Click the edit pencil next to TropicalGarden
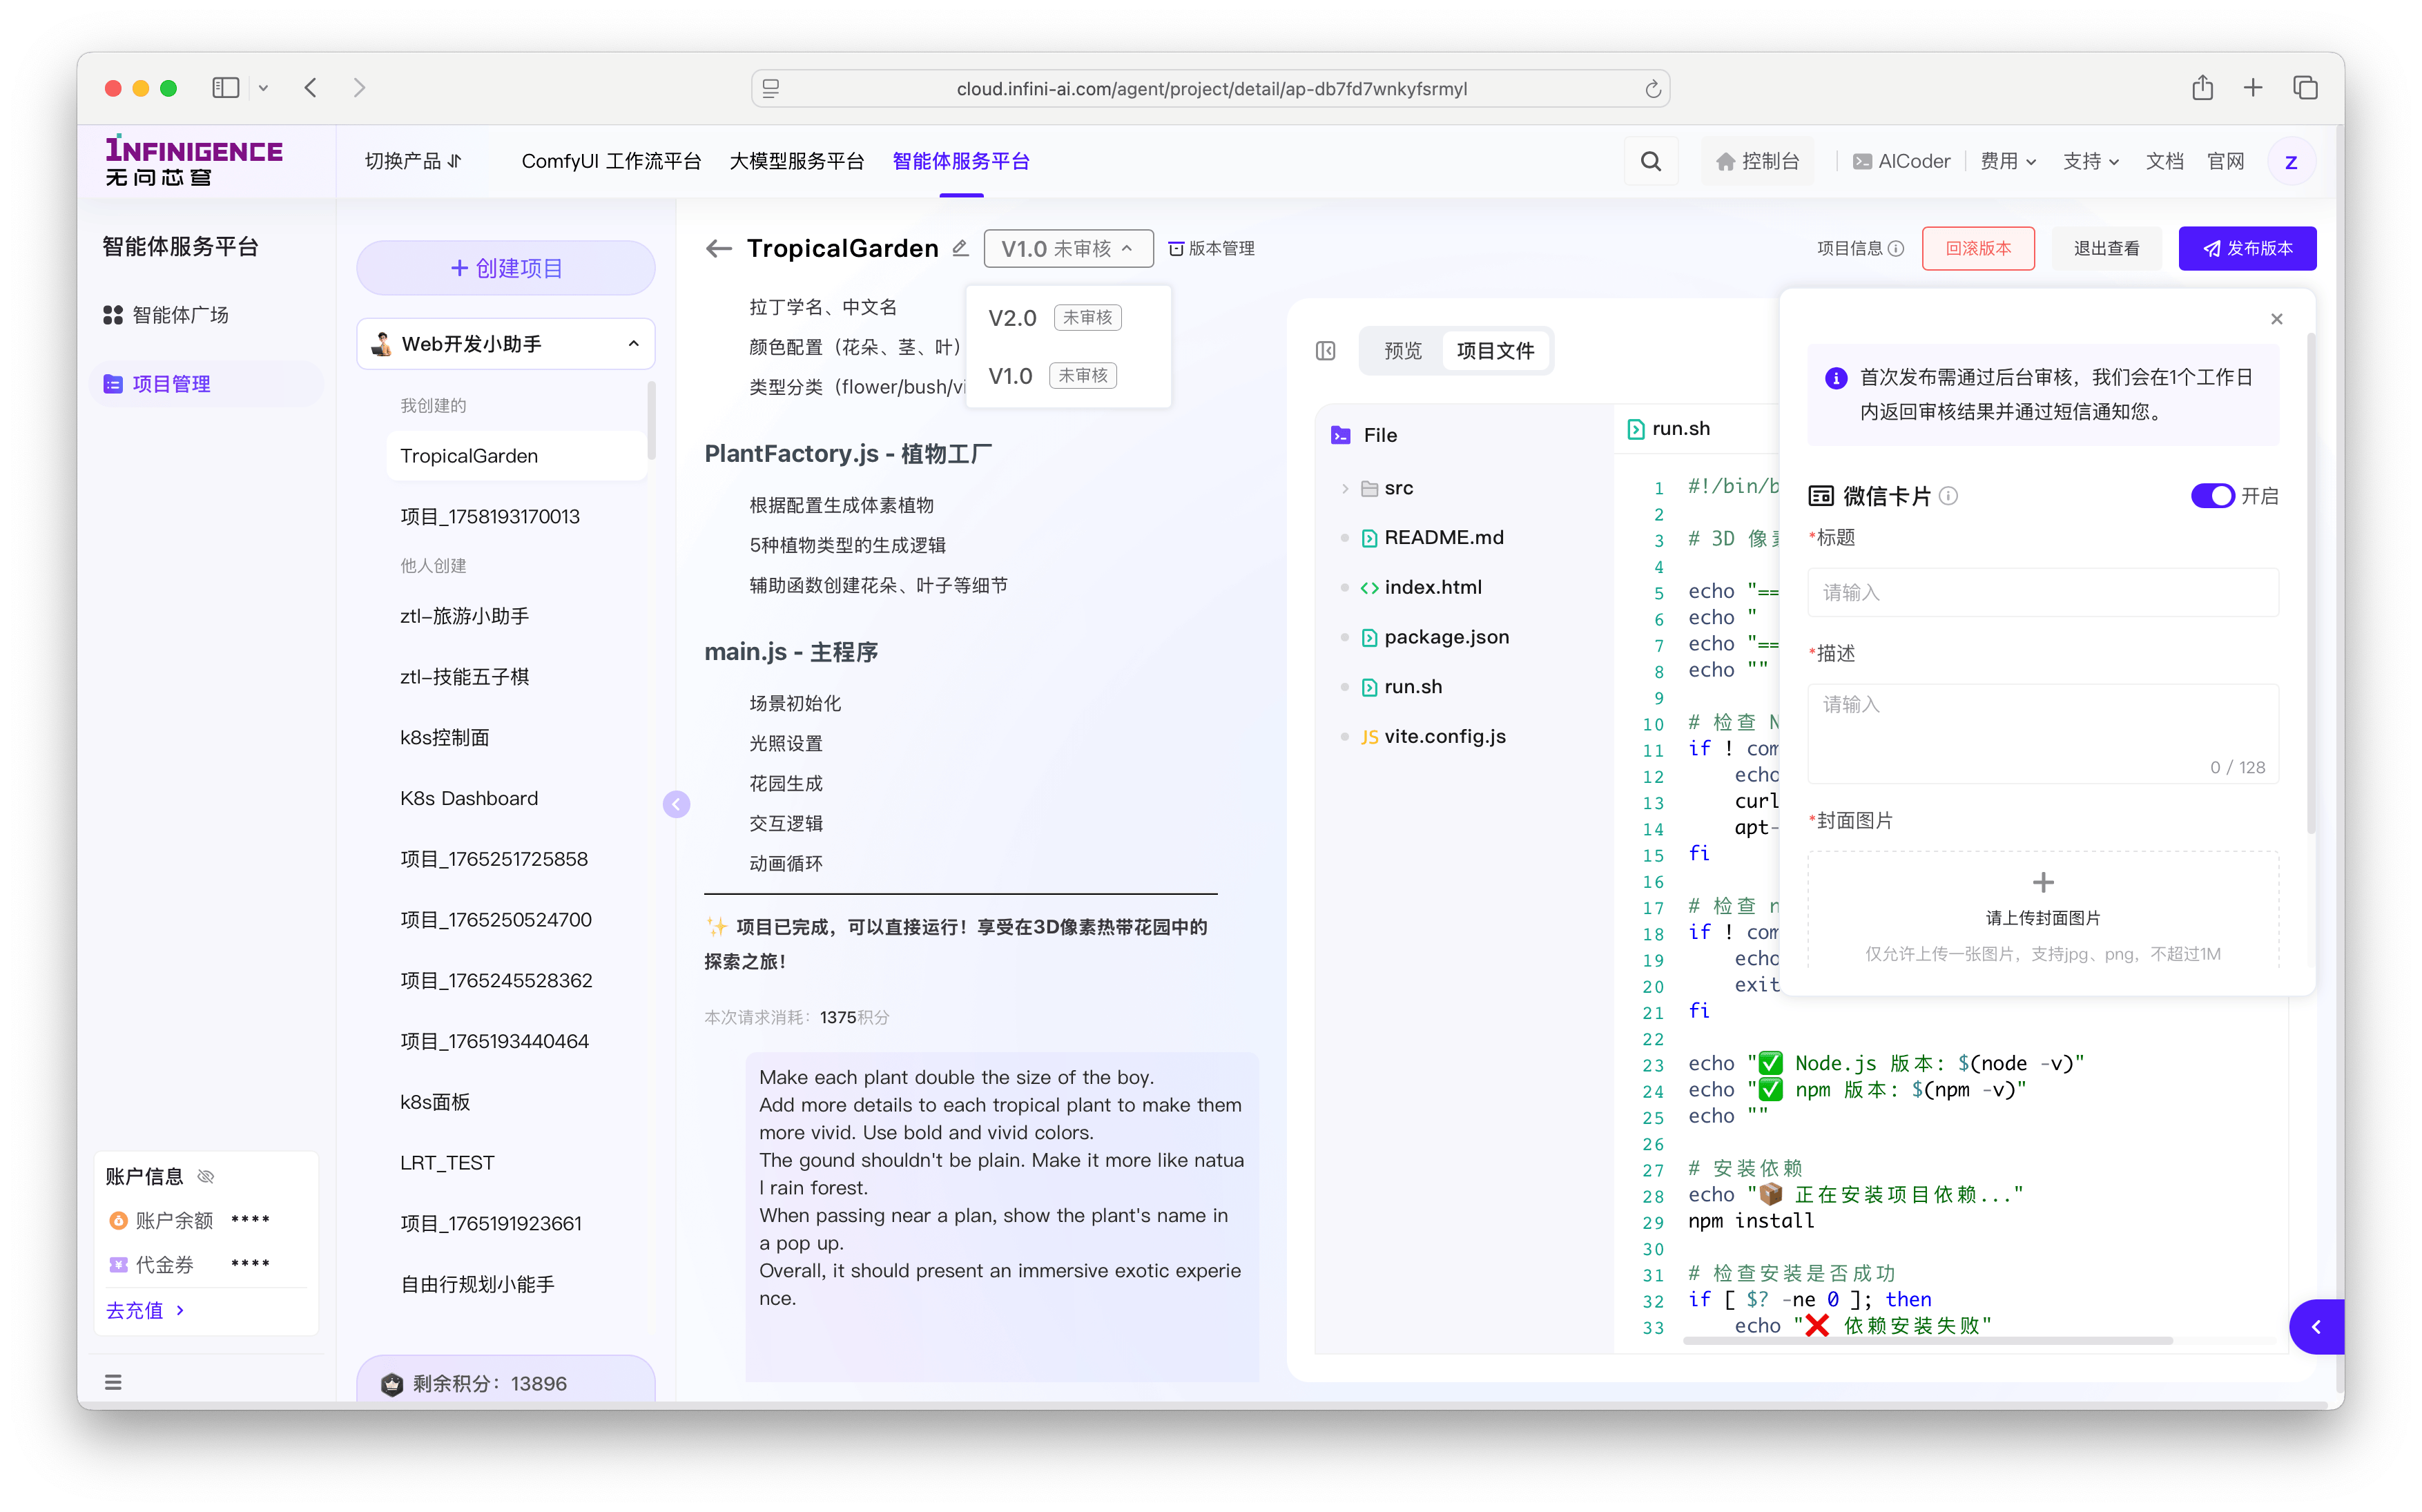This screenshot has height=1512, width=2422. (x=960, y=248)
